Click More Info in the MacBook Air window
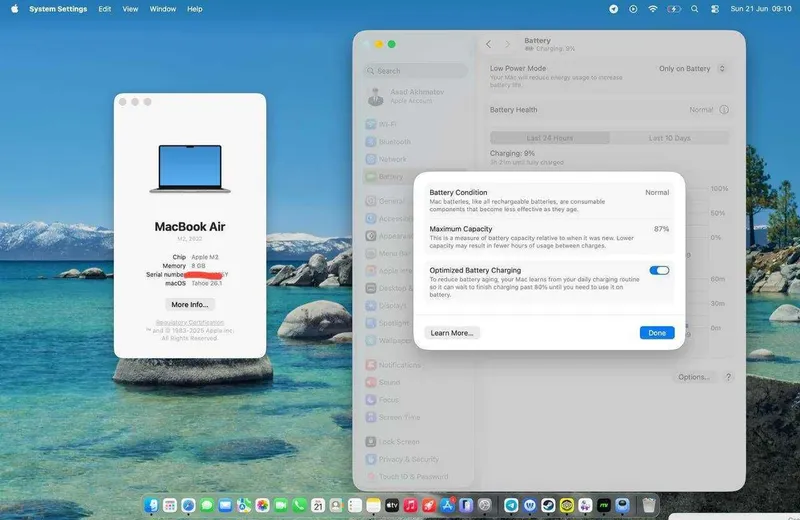800x520 pixels. [190, 304]
